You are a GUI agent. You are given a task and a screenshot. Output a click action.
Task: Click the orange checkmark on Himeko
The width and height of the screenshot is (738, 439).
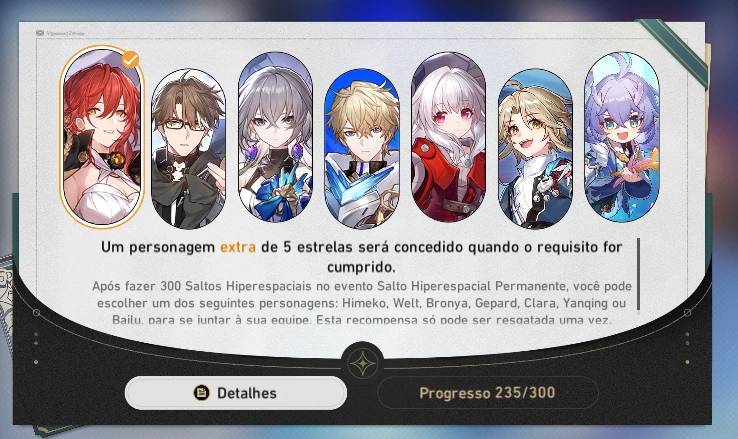pos(130,60)
